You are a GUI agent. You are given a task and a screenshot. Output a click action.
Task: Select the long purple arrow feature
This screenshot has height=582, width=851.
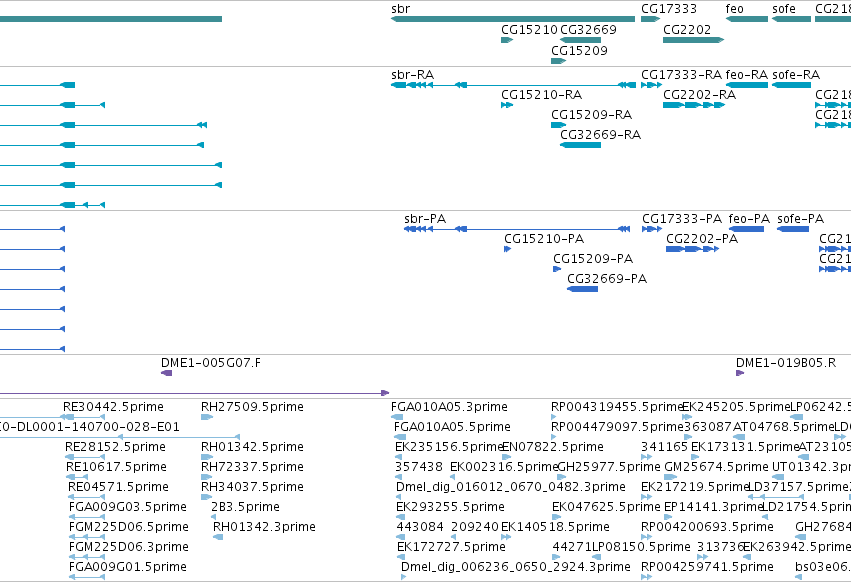point(194,393)
